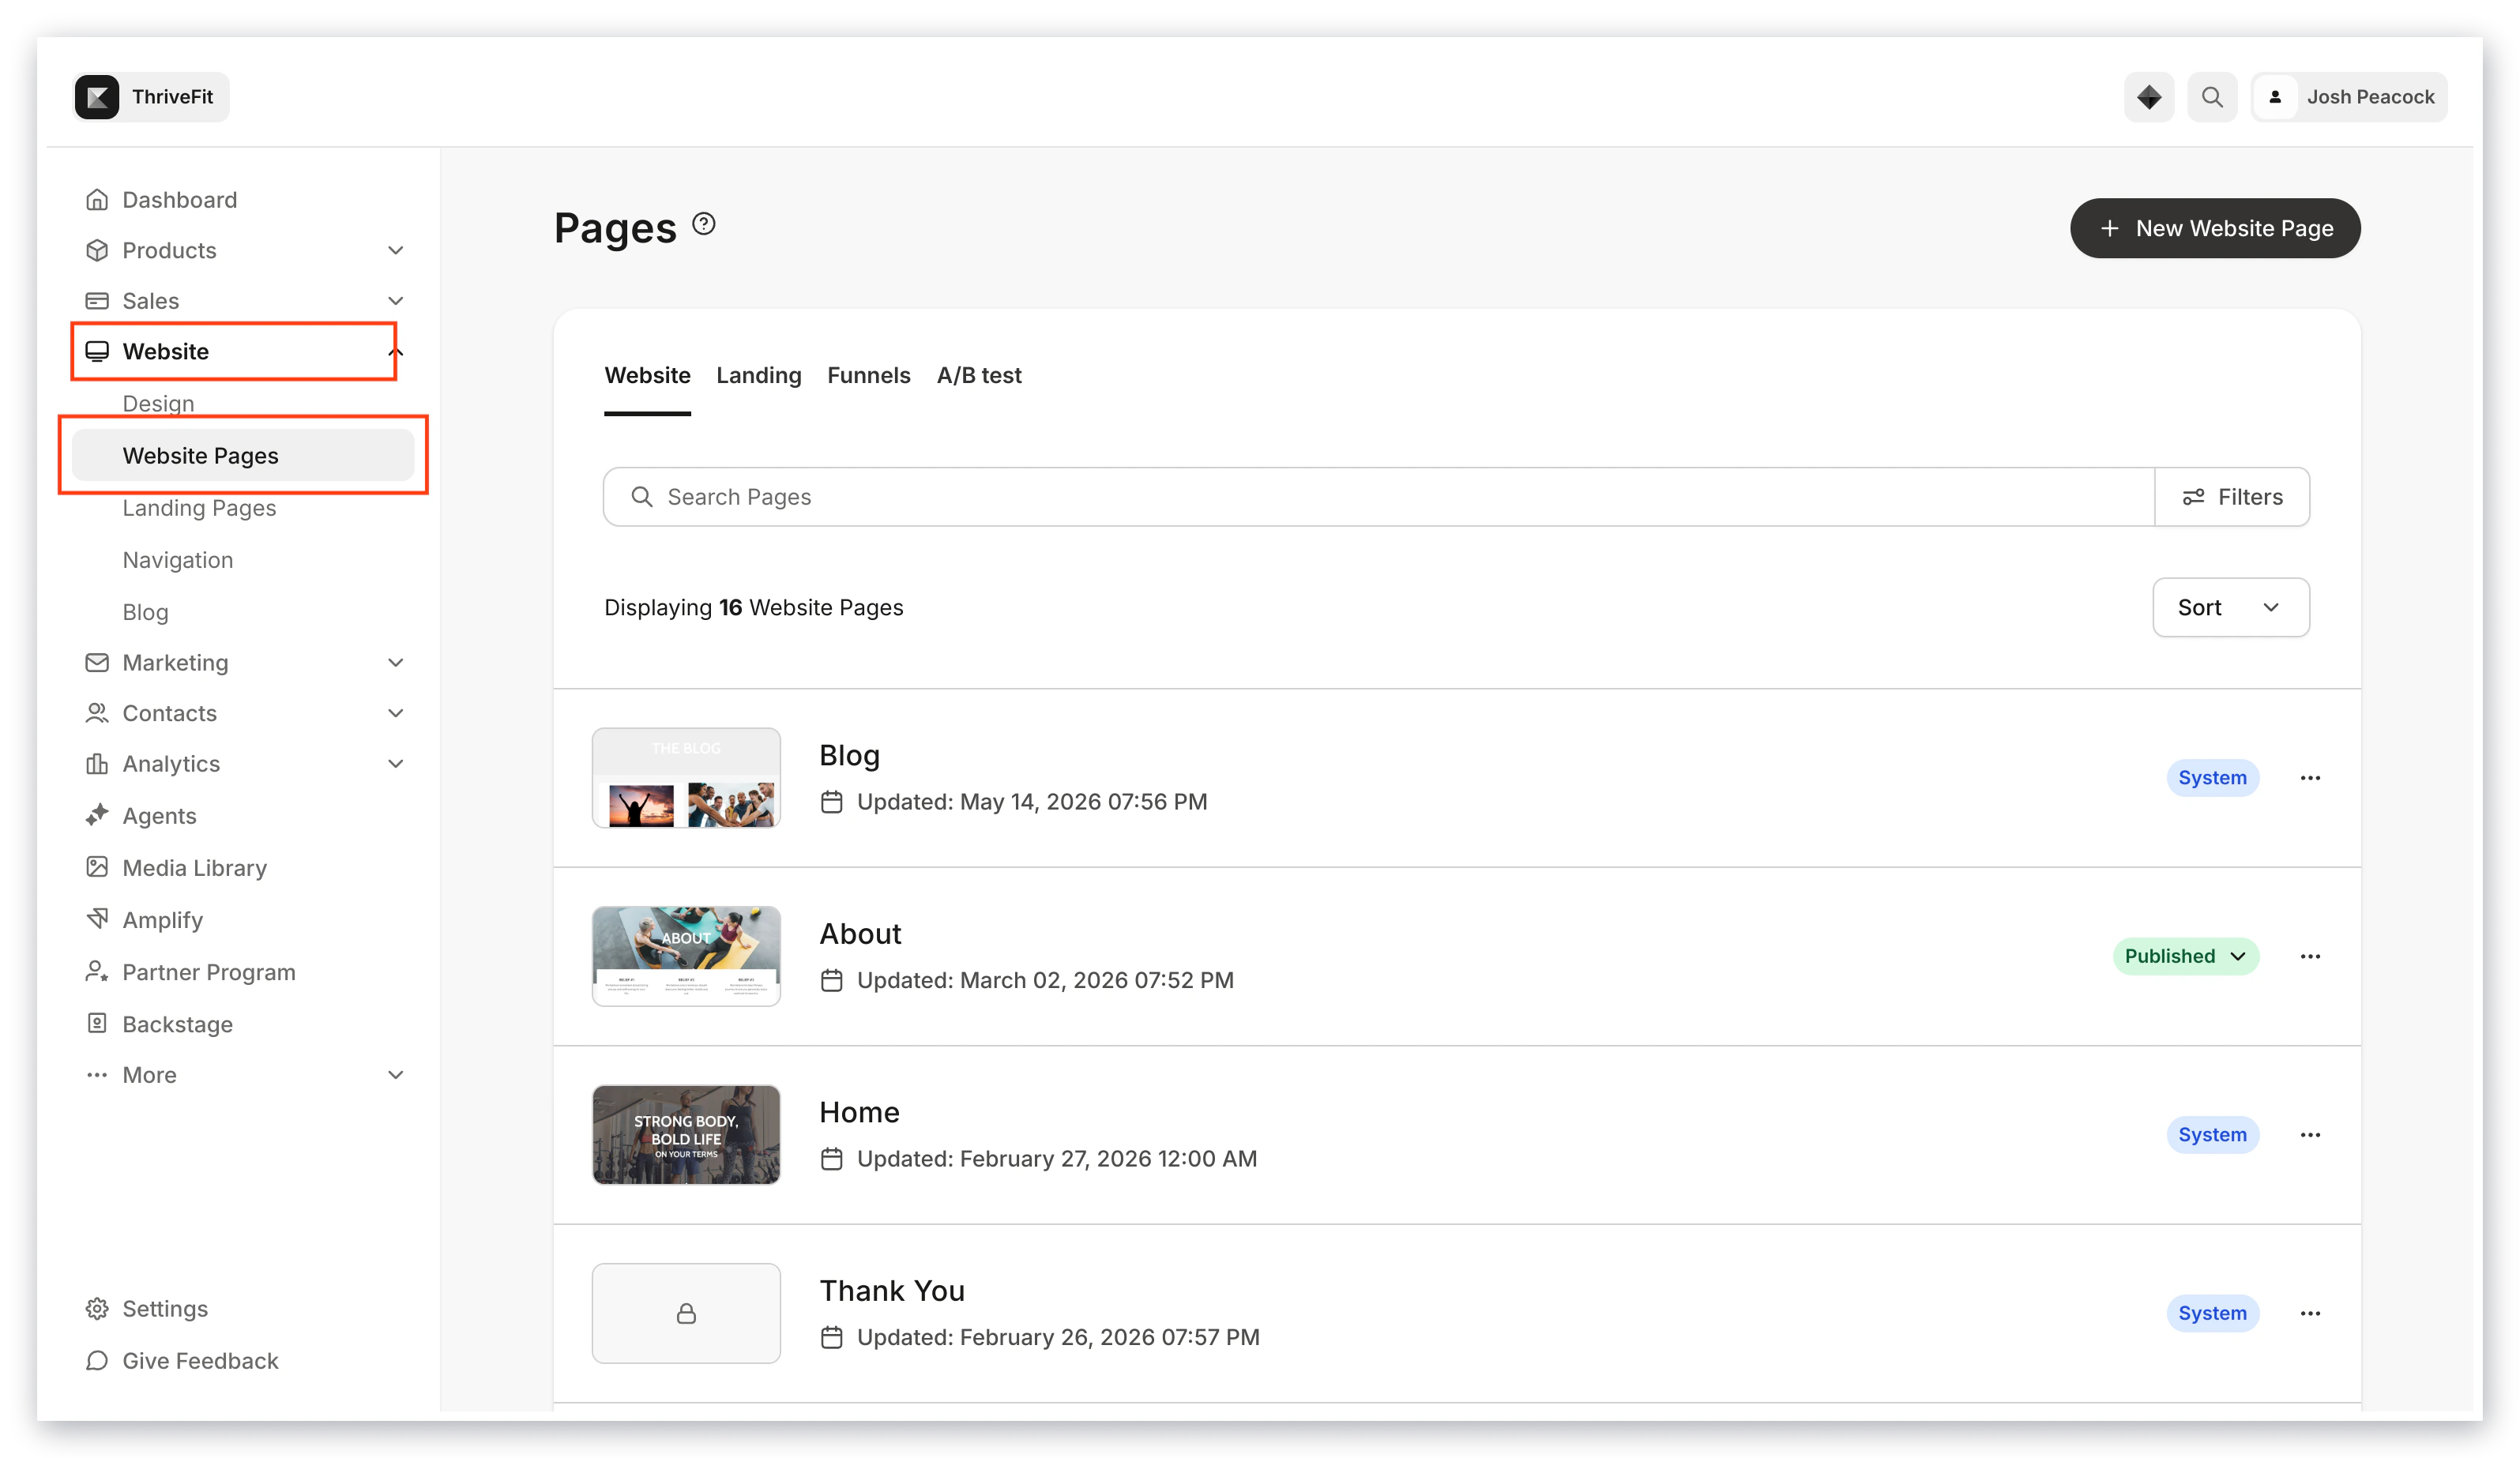Click the Blog page thumbnail
This screenshot has height=1458, width=2520.
tap(686, 778)
